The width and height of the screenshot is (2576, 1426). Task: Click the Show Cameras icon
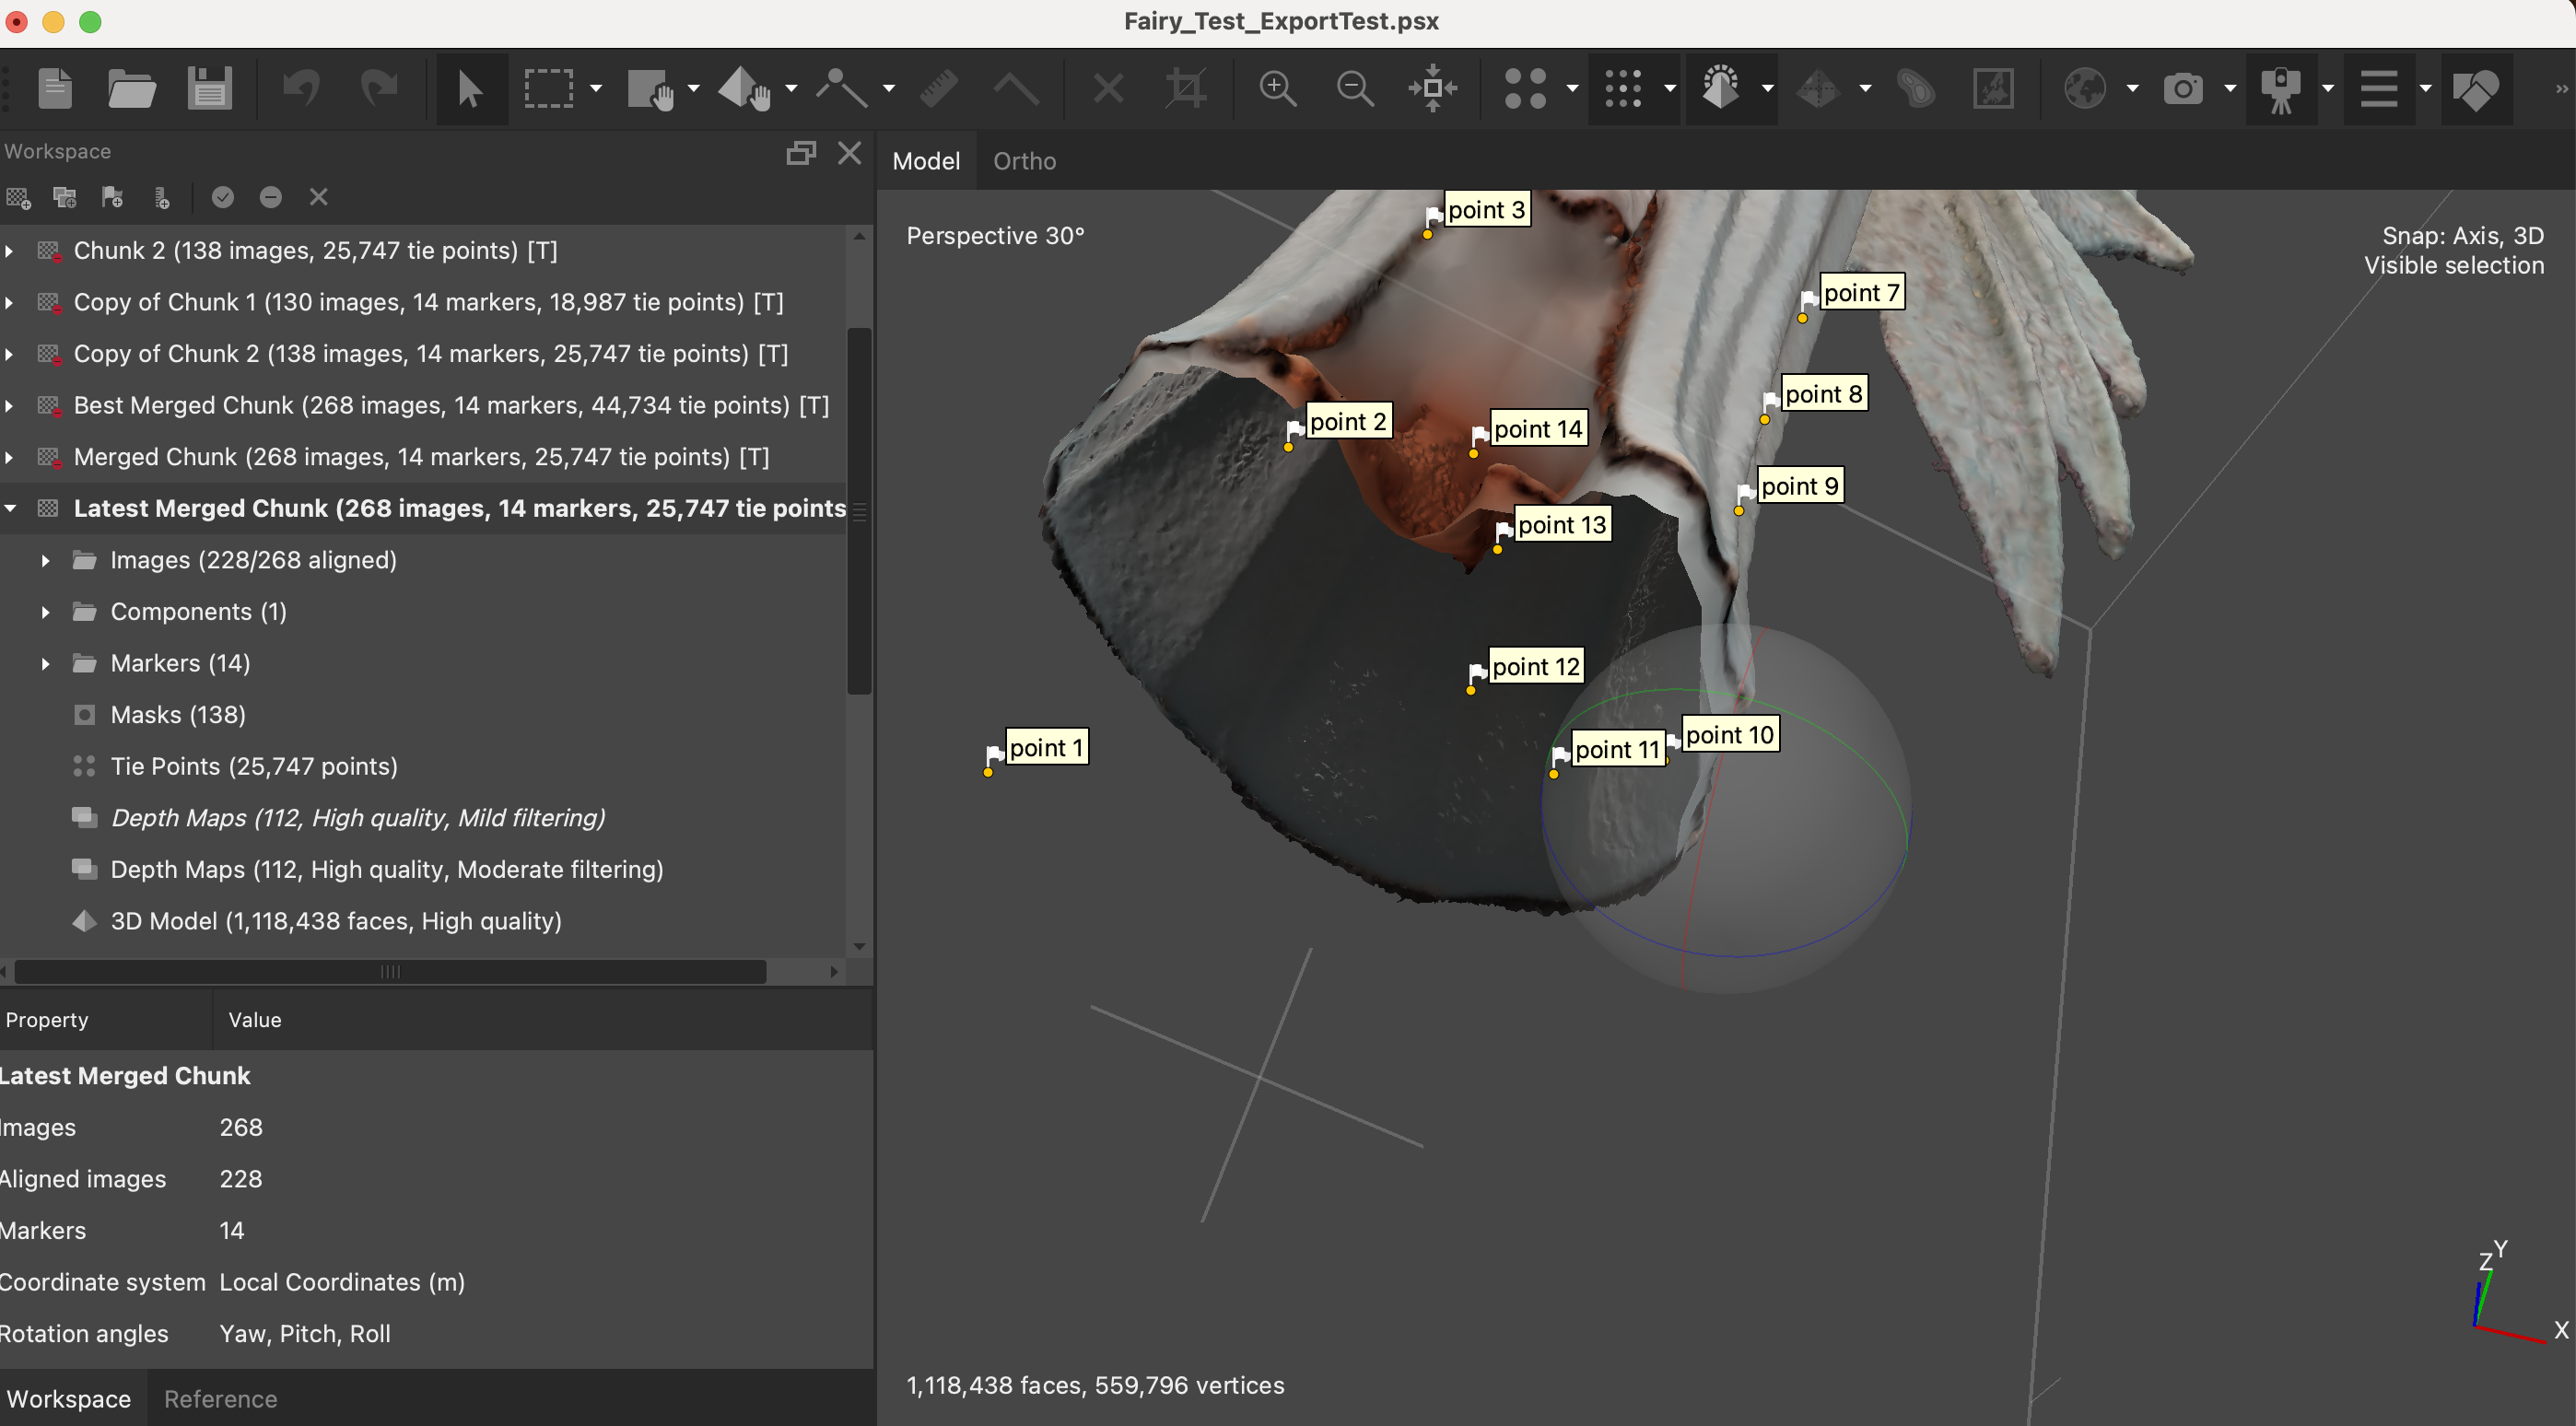2182,89
